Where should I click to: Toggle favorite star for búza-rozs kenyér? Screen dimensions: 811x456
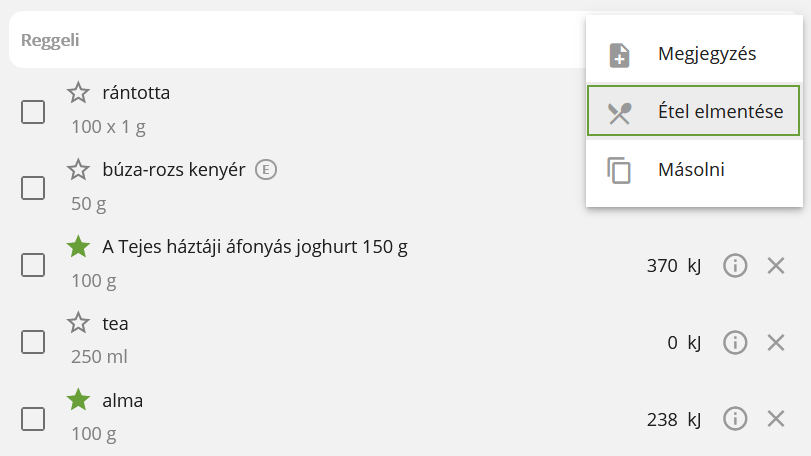click(78, 170)
